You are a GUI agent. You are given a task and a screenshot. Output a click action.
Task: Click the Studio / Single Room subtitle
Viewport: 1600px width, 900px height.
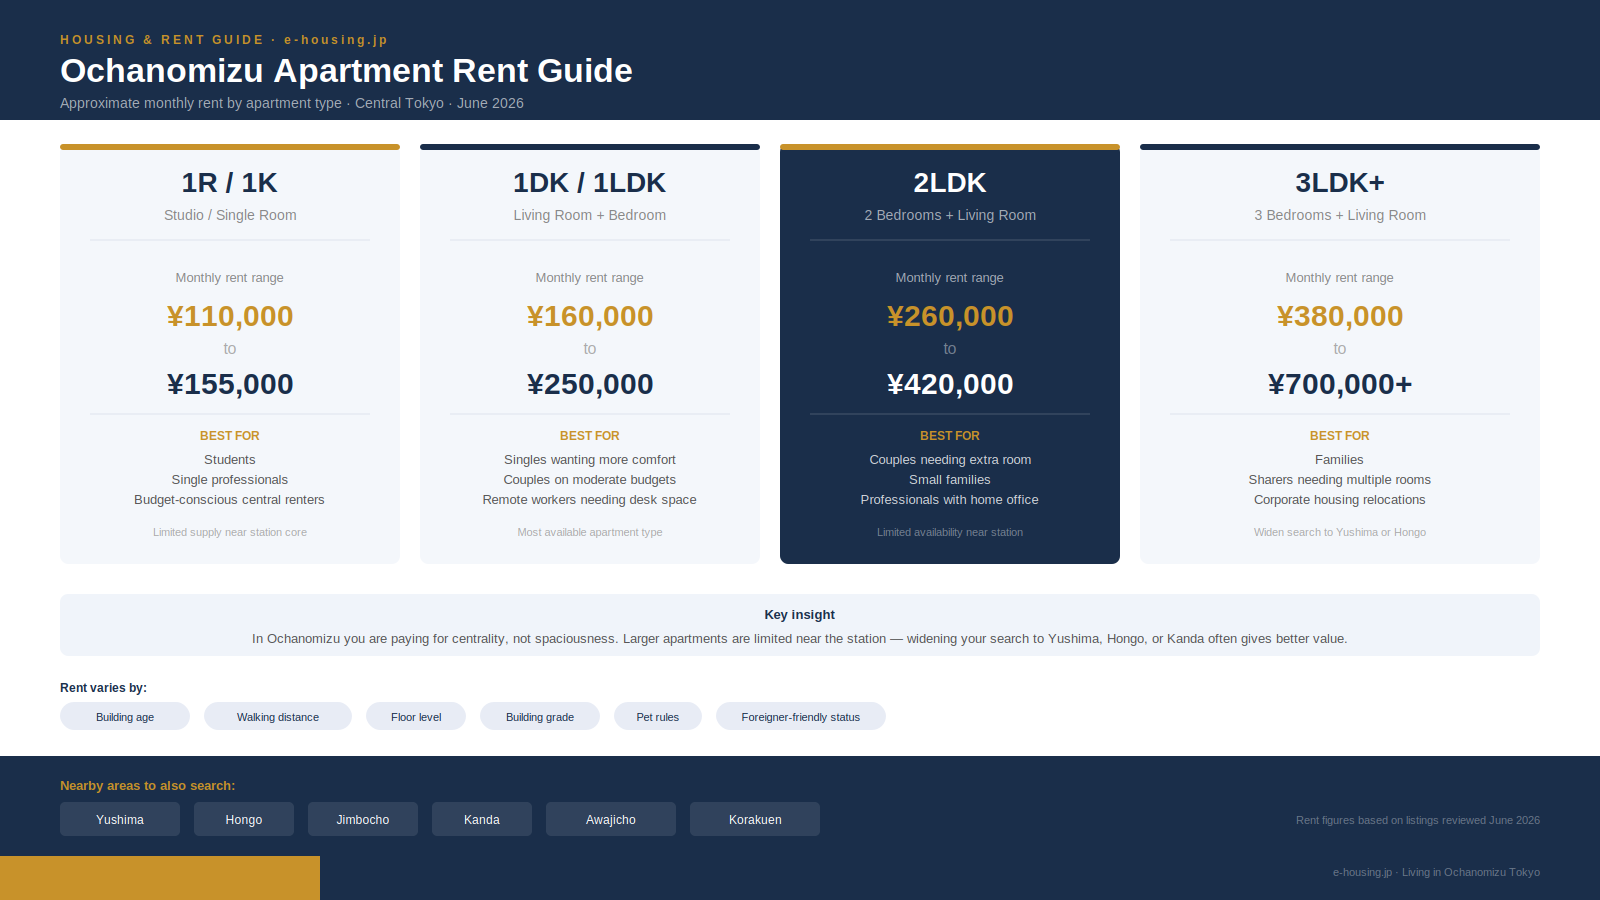click(x=230, y=215)
